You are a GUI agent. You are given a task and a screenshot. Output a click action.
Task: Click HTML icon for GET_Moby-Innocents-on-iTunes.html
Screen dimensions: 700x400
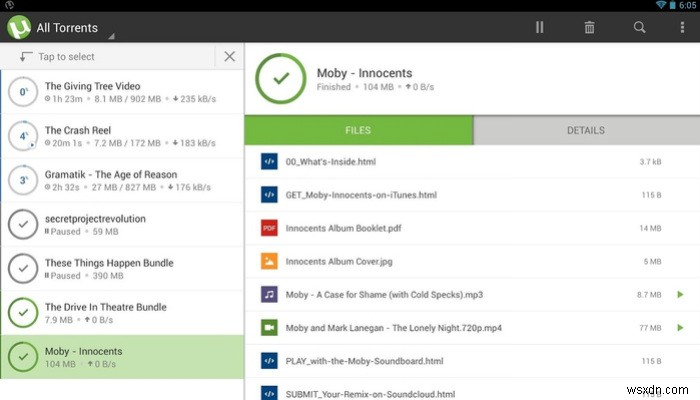(269, 195)
